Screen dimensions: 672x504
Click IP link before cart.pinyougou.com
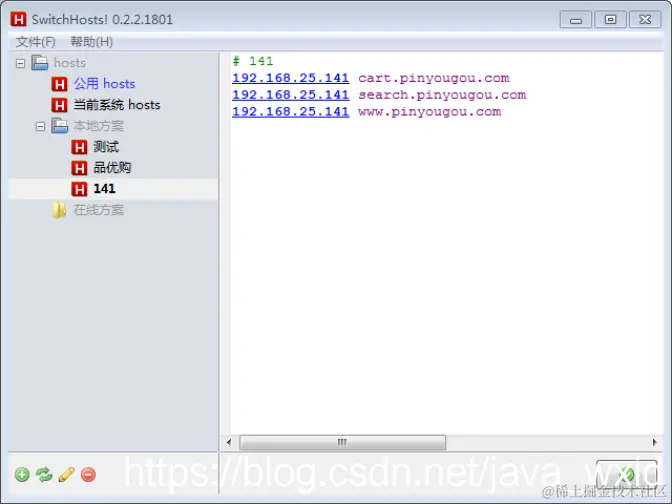click(x=291, y=78)
